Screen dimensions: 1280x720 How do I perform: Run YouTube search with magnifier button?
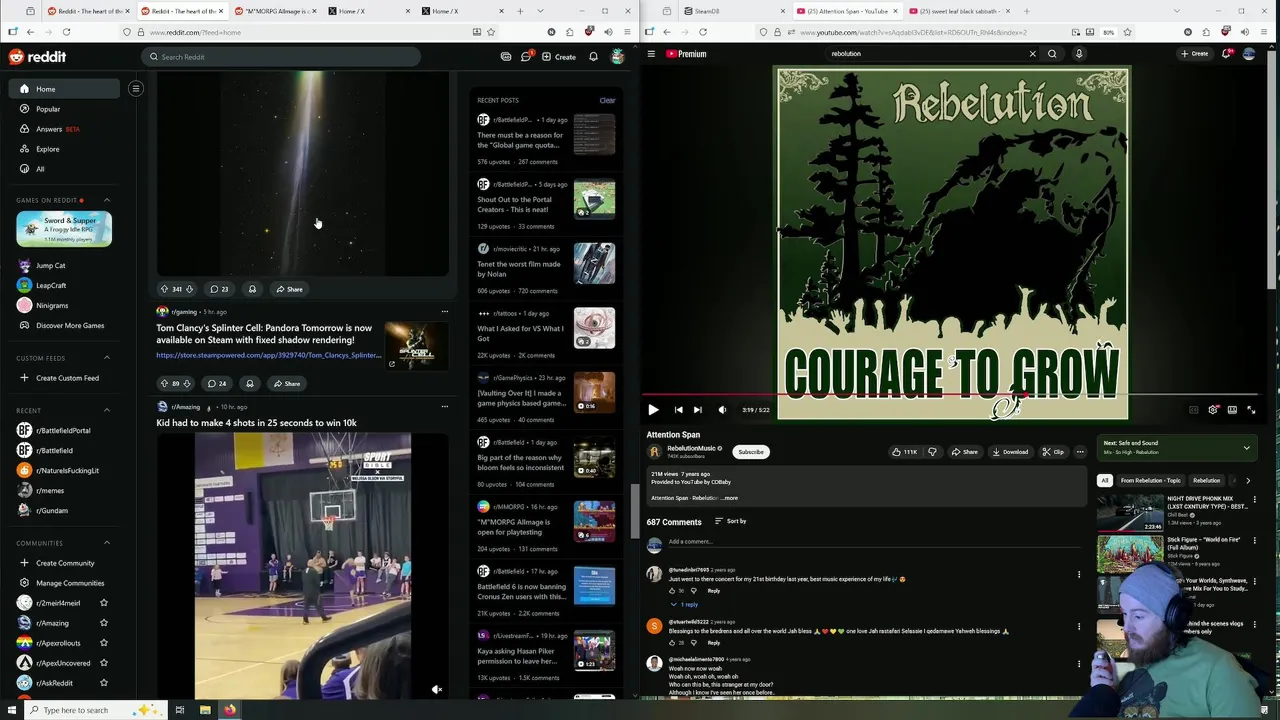pos(1052,54)
